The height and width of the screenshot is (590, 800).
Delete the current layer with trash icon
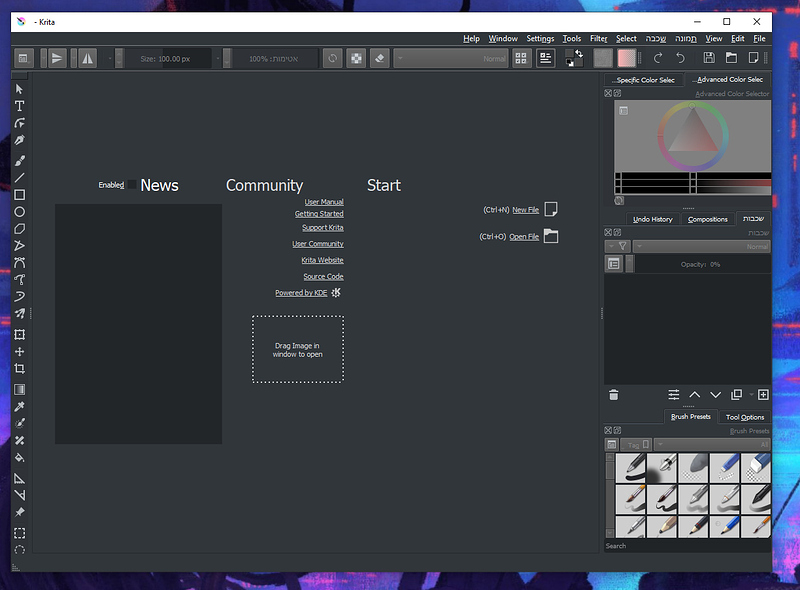613,395
